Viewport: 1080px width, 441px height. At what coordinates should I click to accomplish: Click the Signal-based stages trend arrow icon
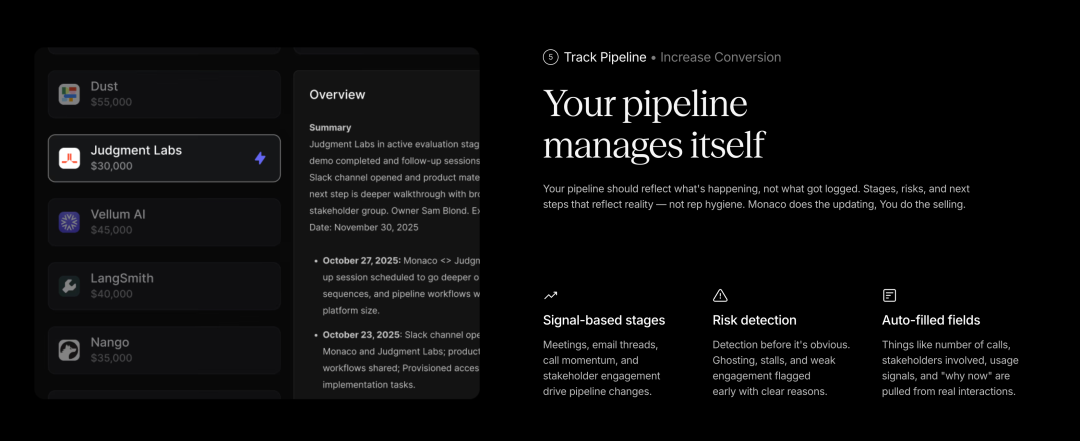(x=550, y=295)
